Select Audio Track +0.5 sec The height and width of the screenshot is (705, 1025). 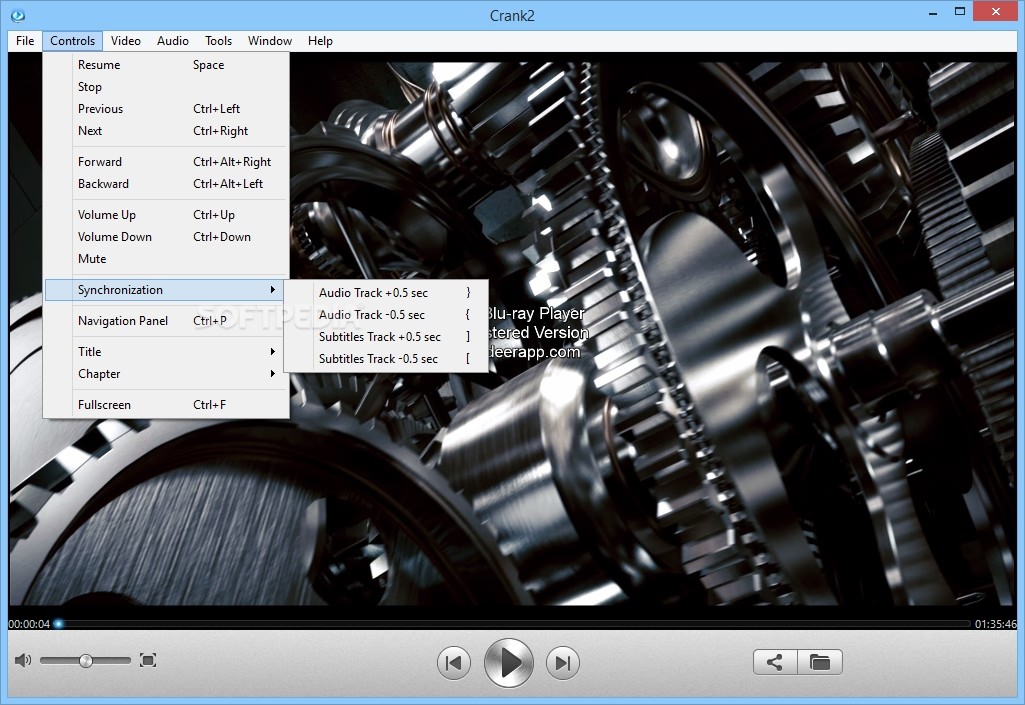[386, 293]
